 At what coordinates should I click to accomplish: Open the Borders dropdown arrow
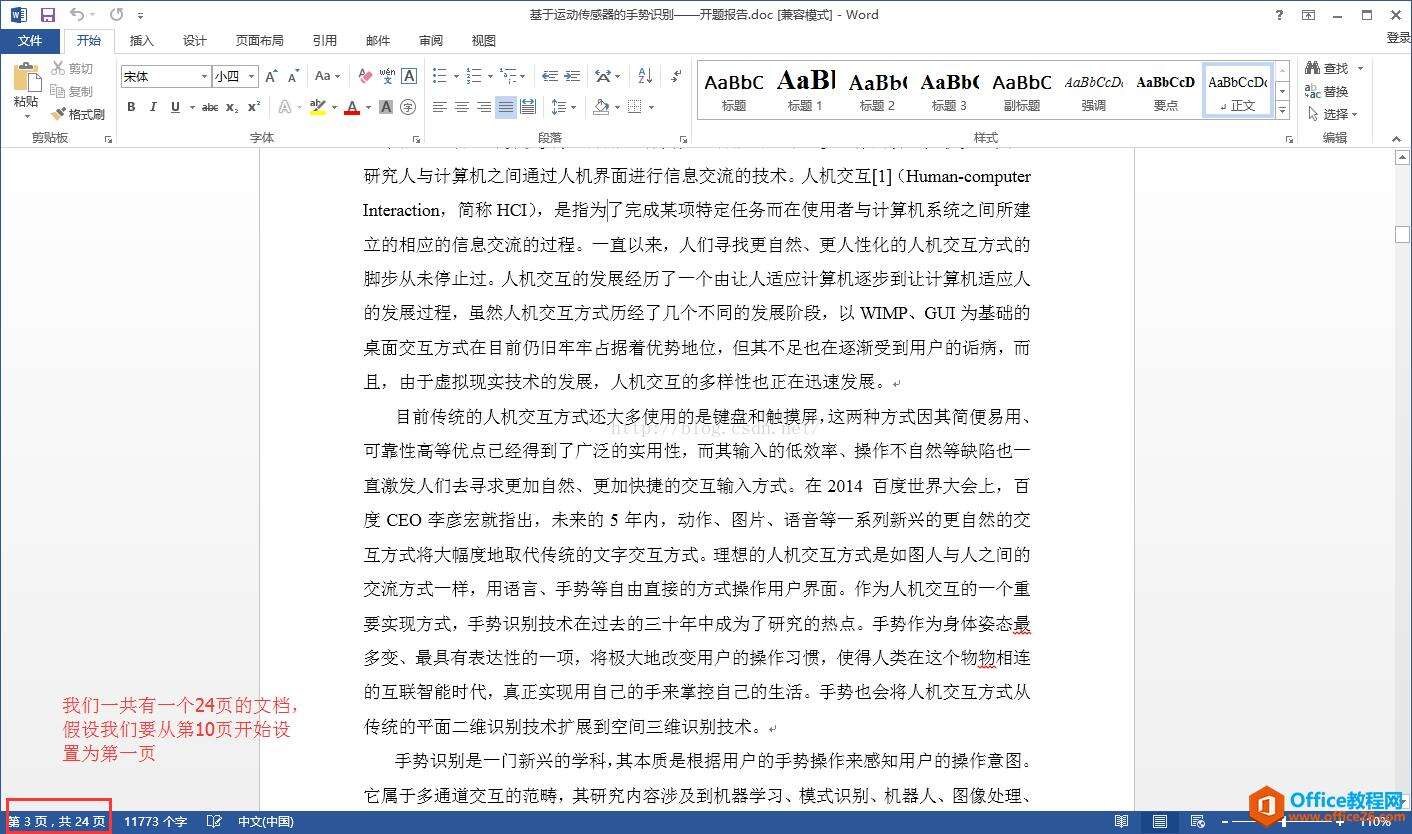(651, 107)
